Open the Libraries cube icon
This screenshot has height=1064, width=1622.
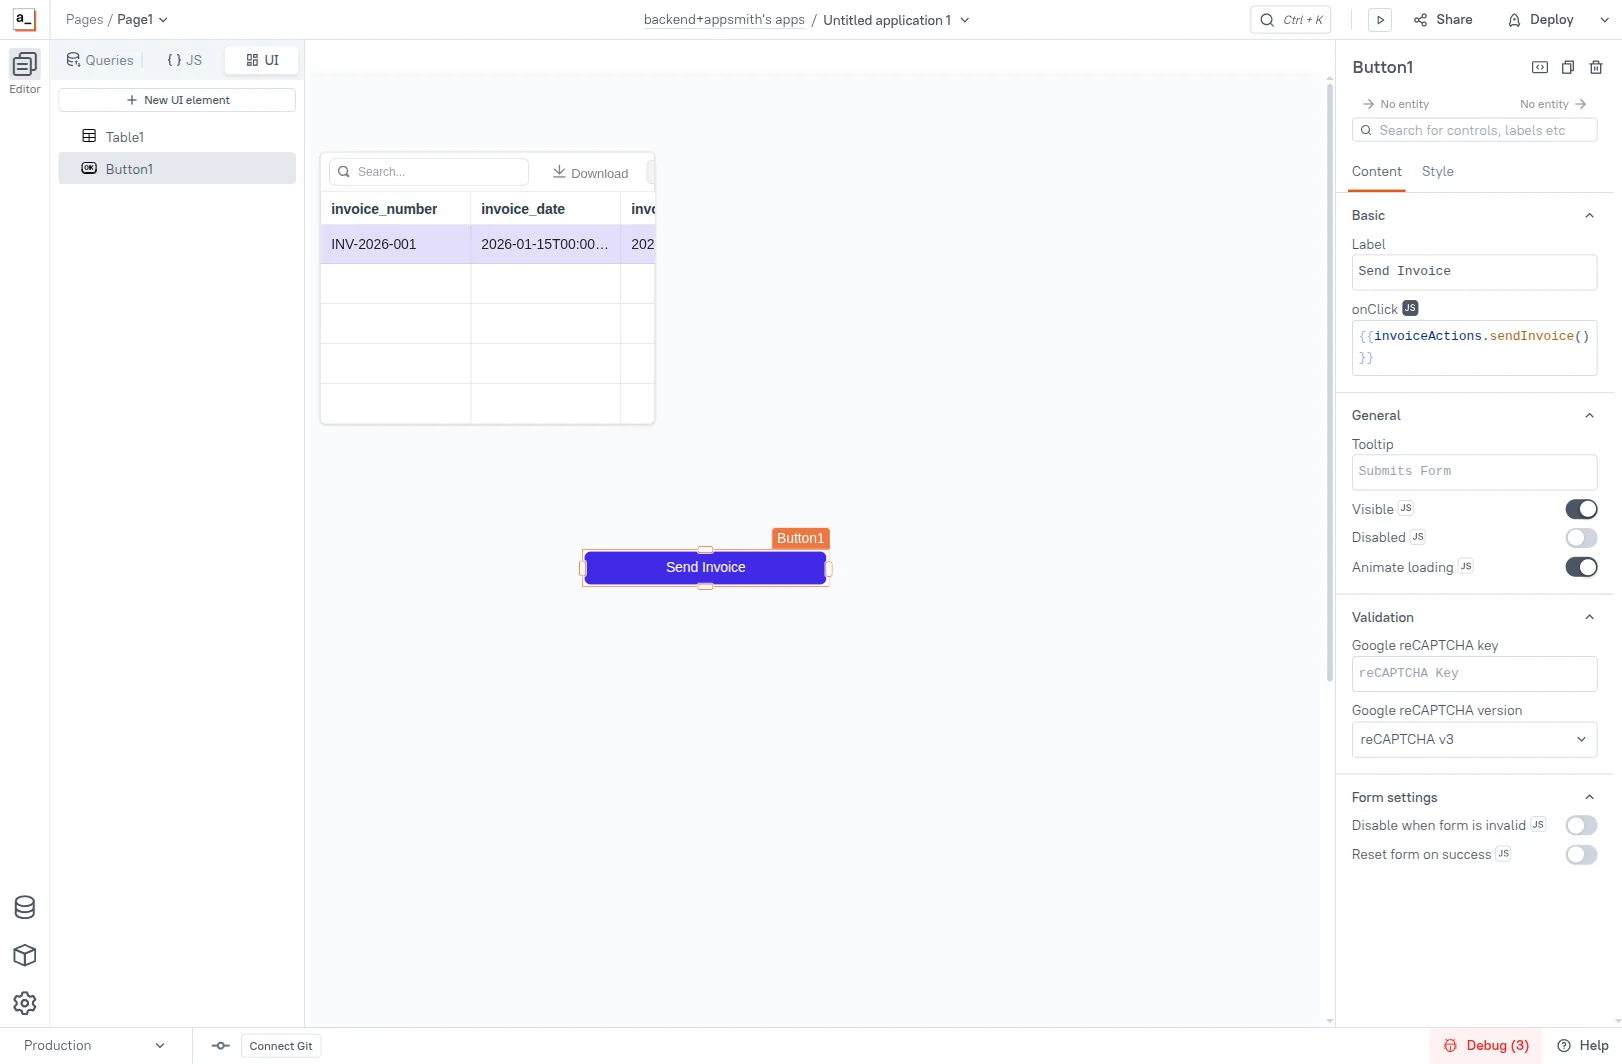pyautogui.click(x=25, y=955)
